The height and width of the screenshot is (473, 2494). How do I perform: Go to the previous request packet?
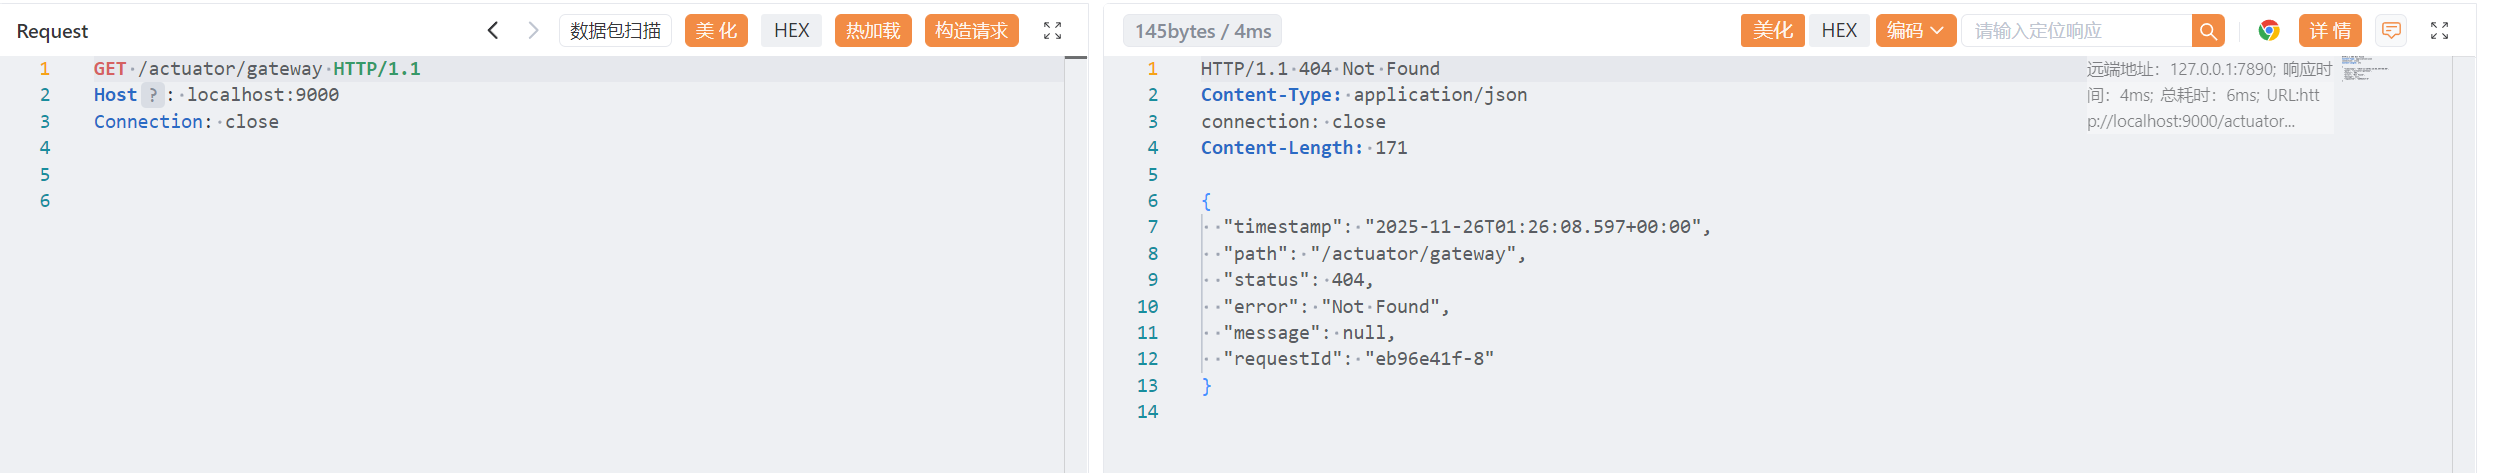tap(493, 30)
